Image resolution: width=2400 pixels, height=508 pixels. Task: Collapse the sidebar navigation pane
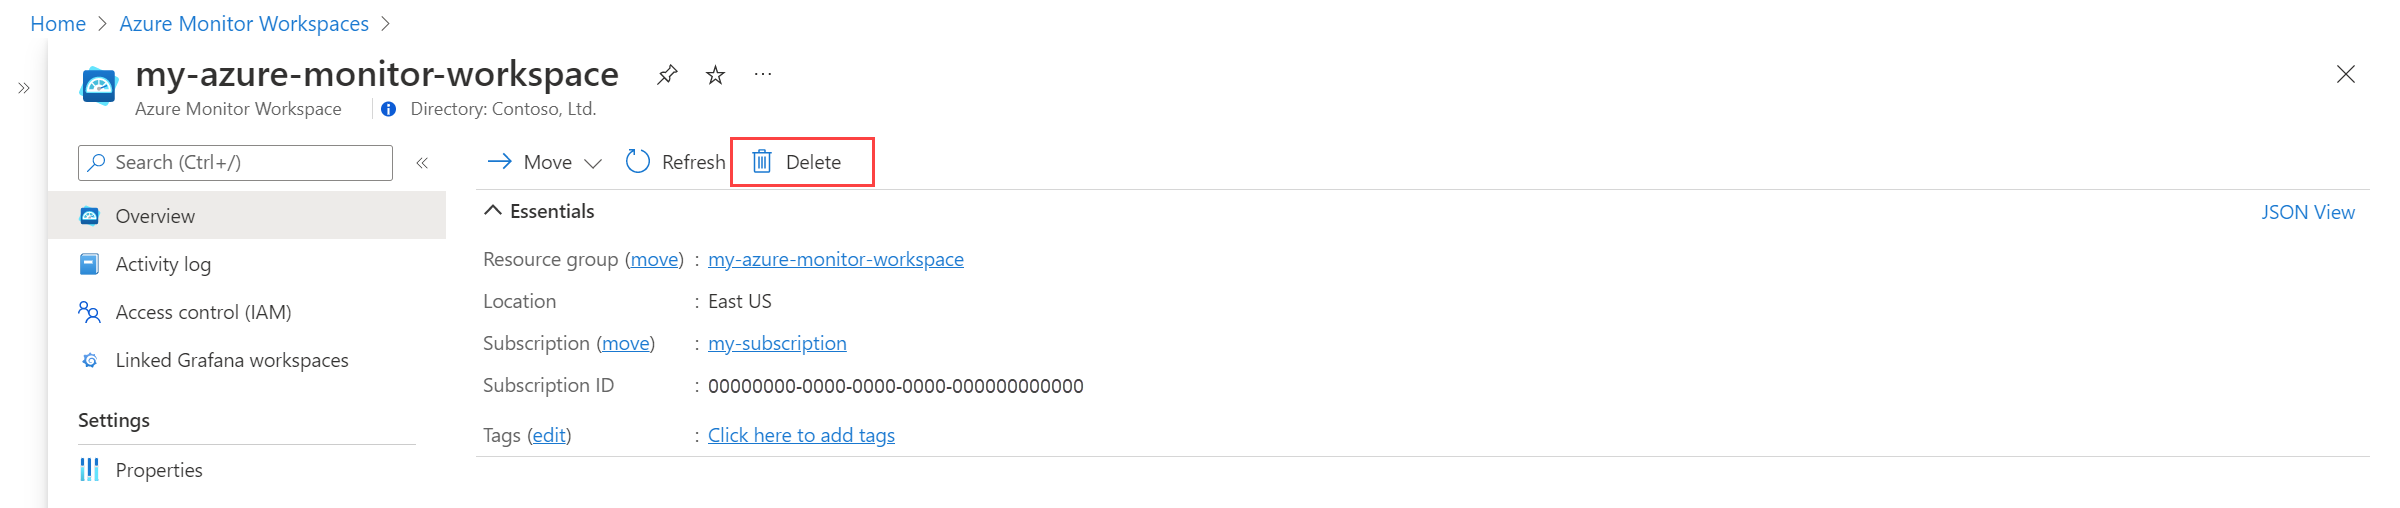point(422,162)
